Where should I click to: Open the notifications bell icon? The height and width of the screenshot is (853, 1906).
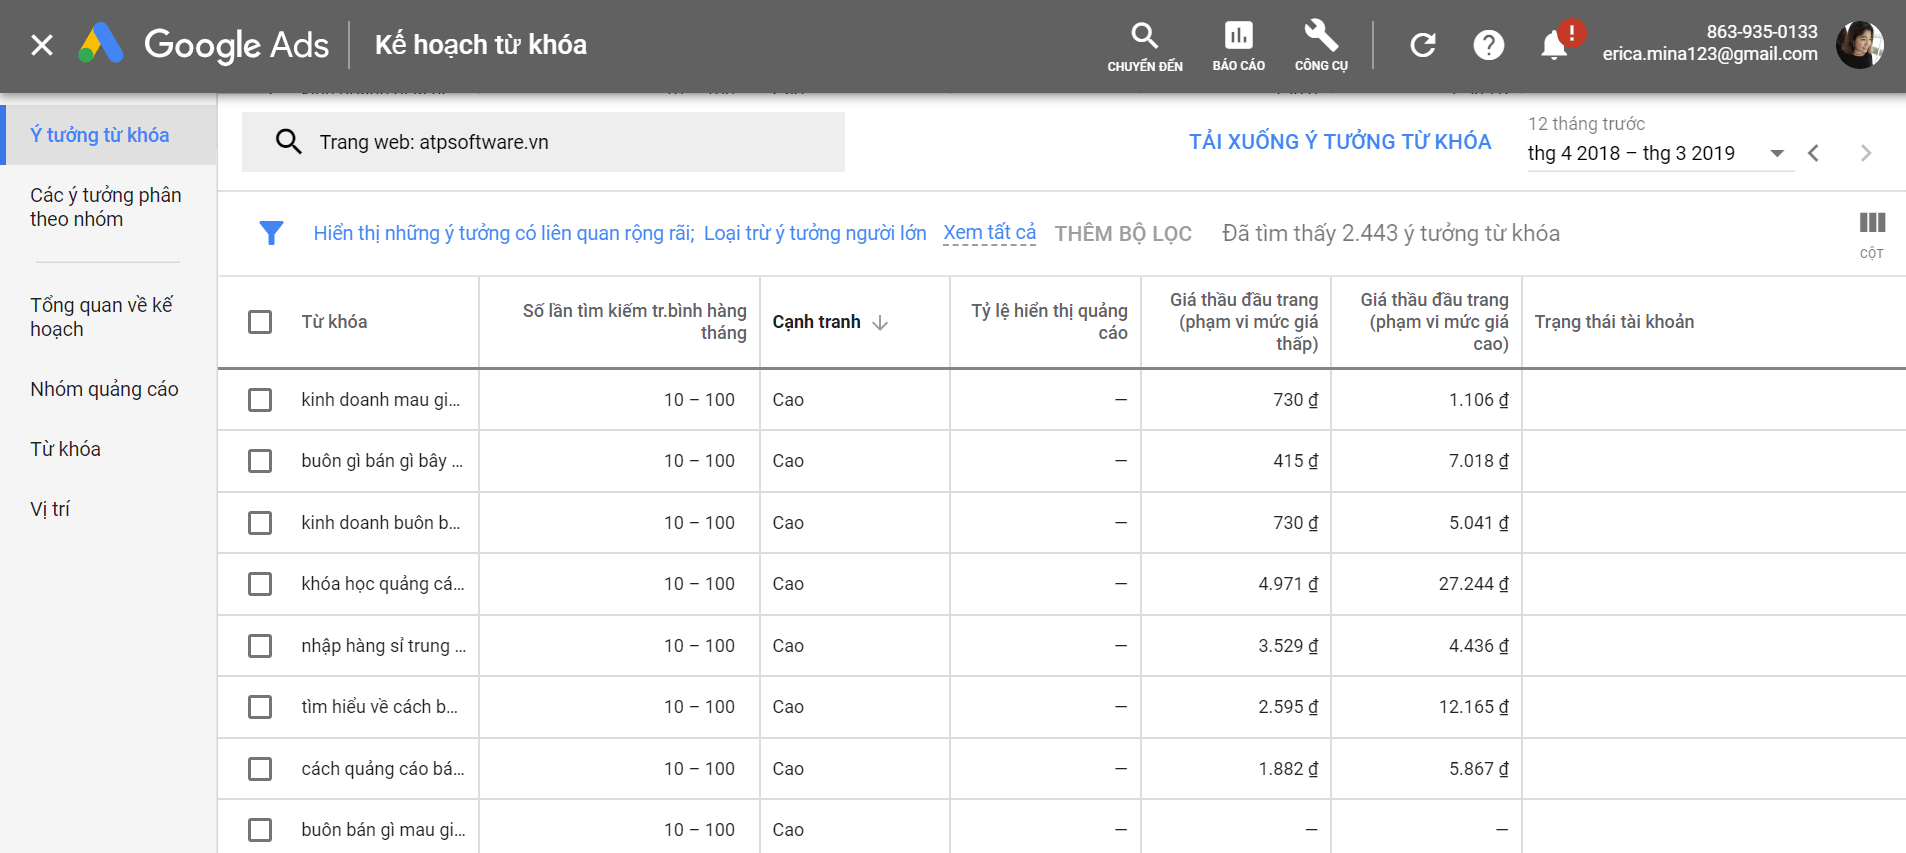[1554, 45]
